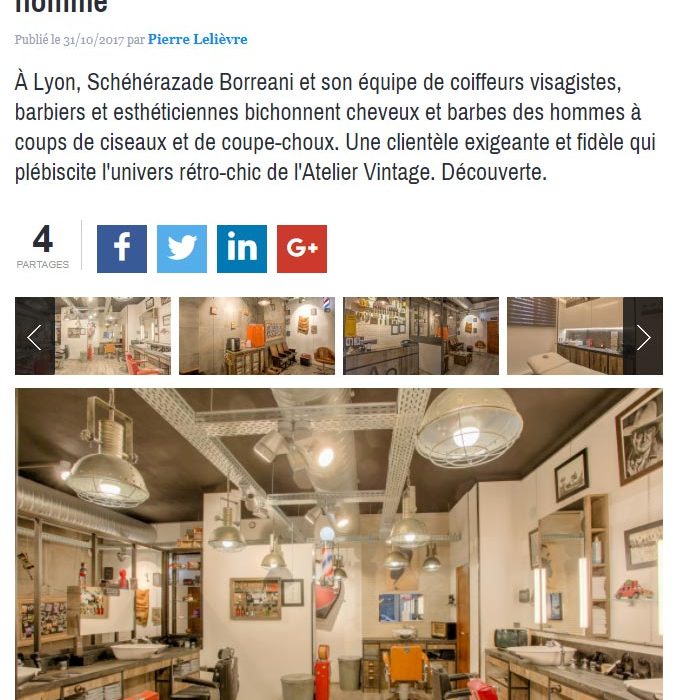This screenshot has width=678, height=700.
Task: Select second thumbnail with orange waiting area
Action: 257,336
